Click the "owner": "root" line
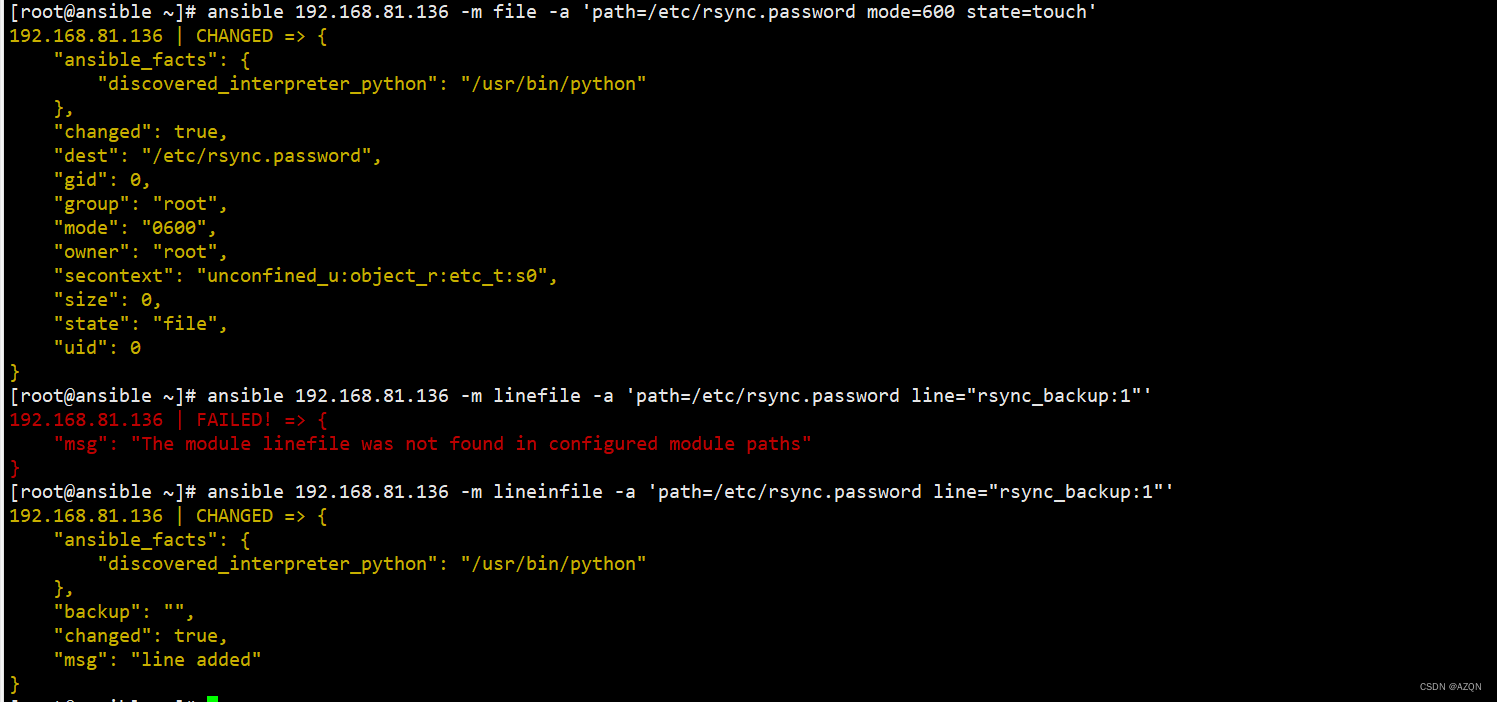Screen dimensions: 1497x702 pyautogui.click(x=141, y=252)
